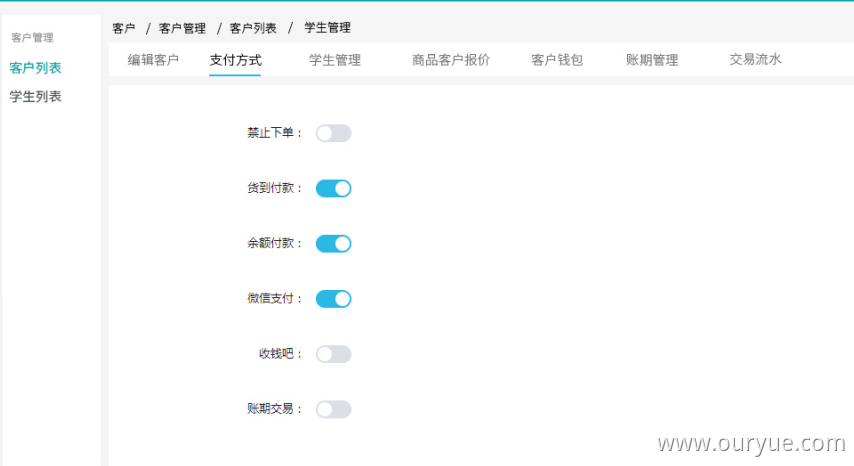
Task: Go to 客户列表 via the breadcrumb
Action: coord(253,28)
